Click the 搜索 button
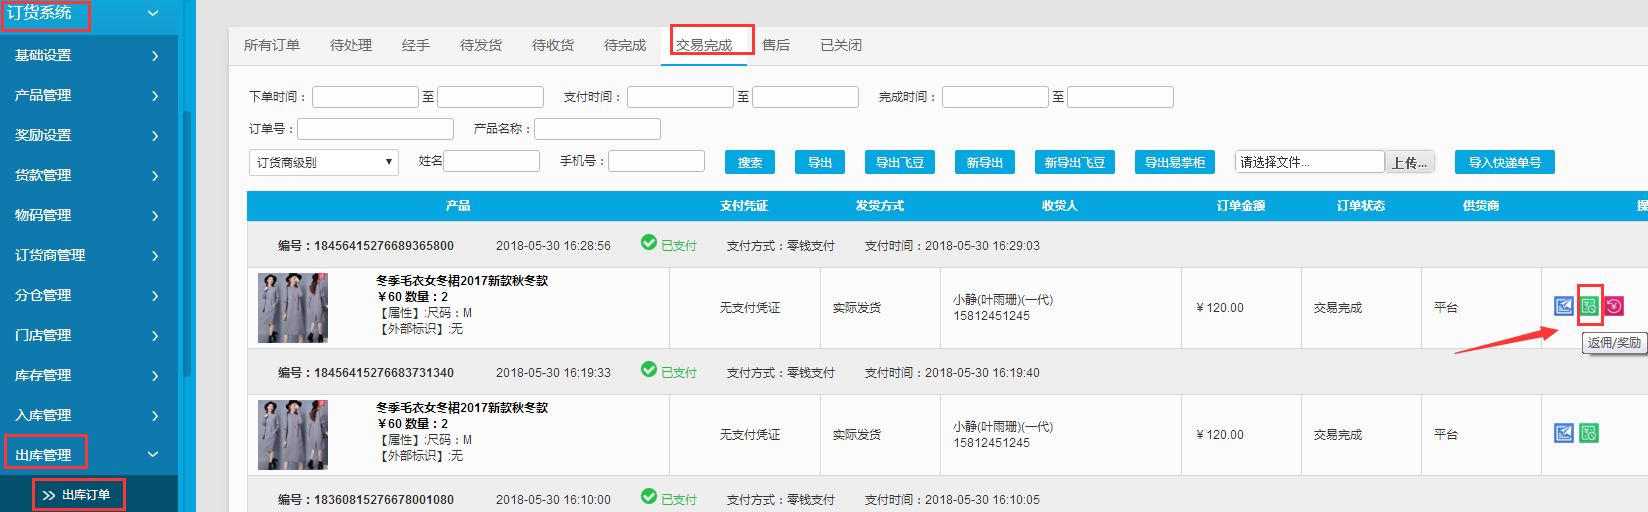Screen dimensions: 1648x512 (750, 162)
